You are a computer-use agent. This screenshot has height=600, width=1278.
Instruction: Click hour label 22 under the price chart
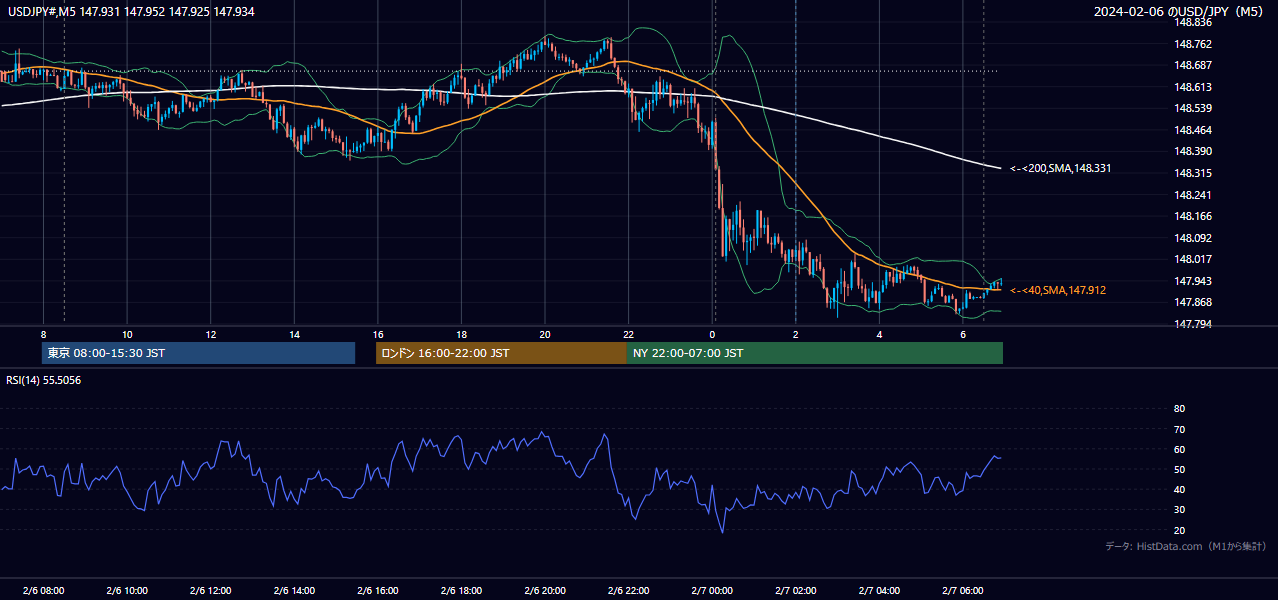tap(628, 334)
